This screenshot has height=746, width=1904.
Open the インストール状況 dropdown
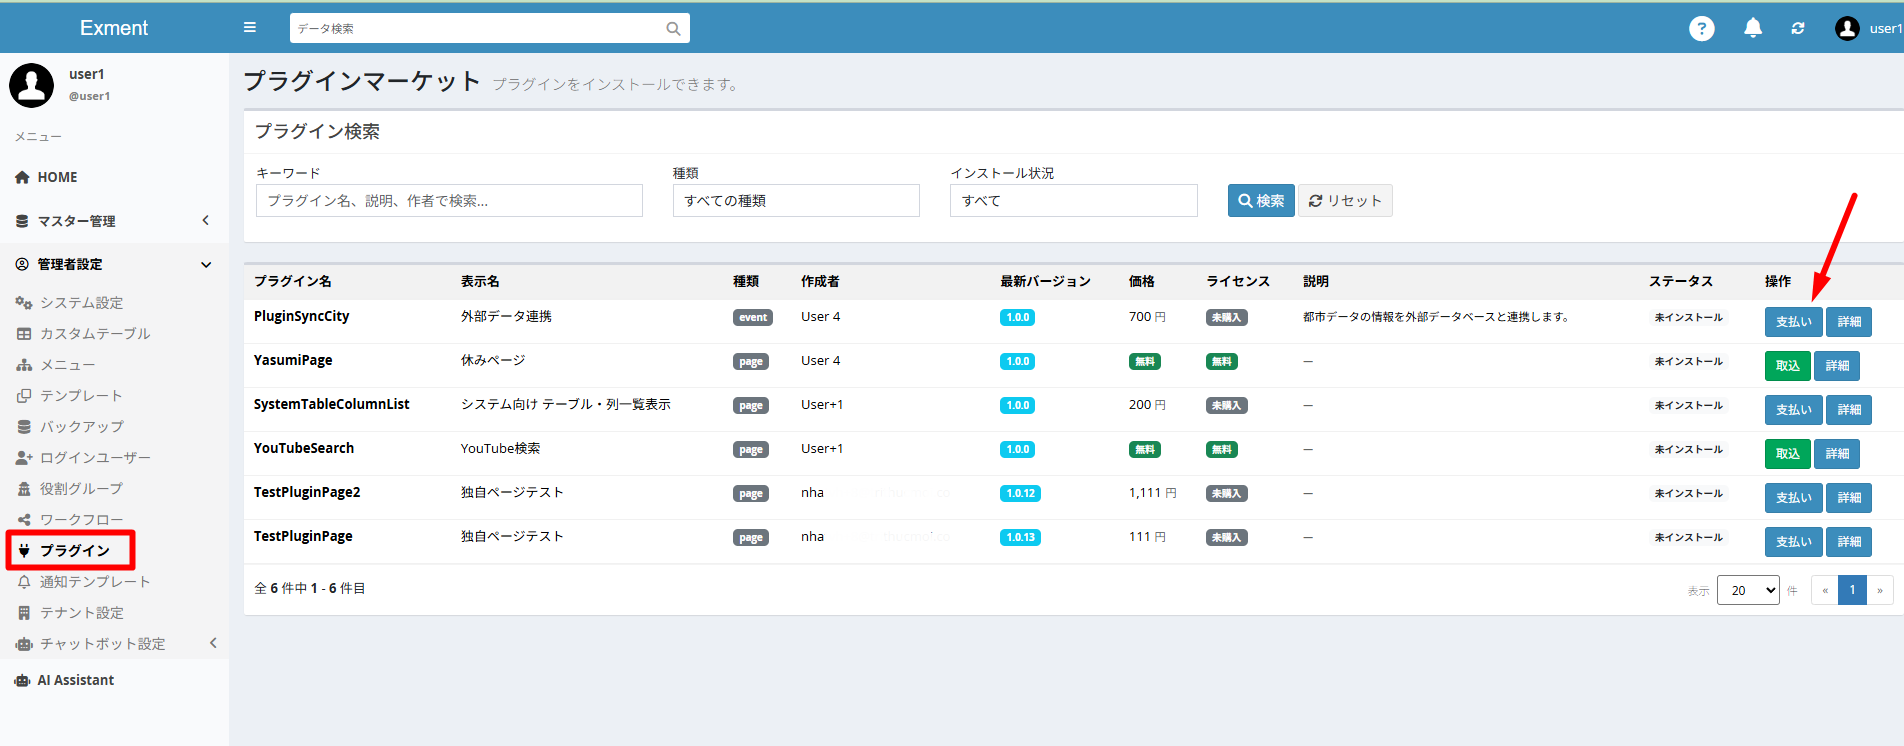point(1073,201)
